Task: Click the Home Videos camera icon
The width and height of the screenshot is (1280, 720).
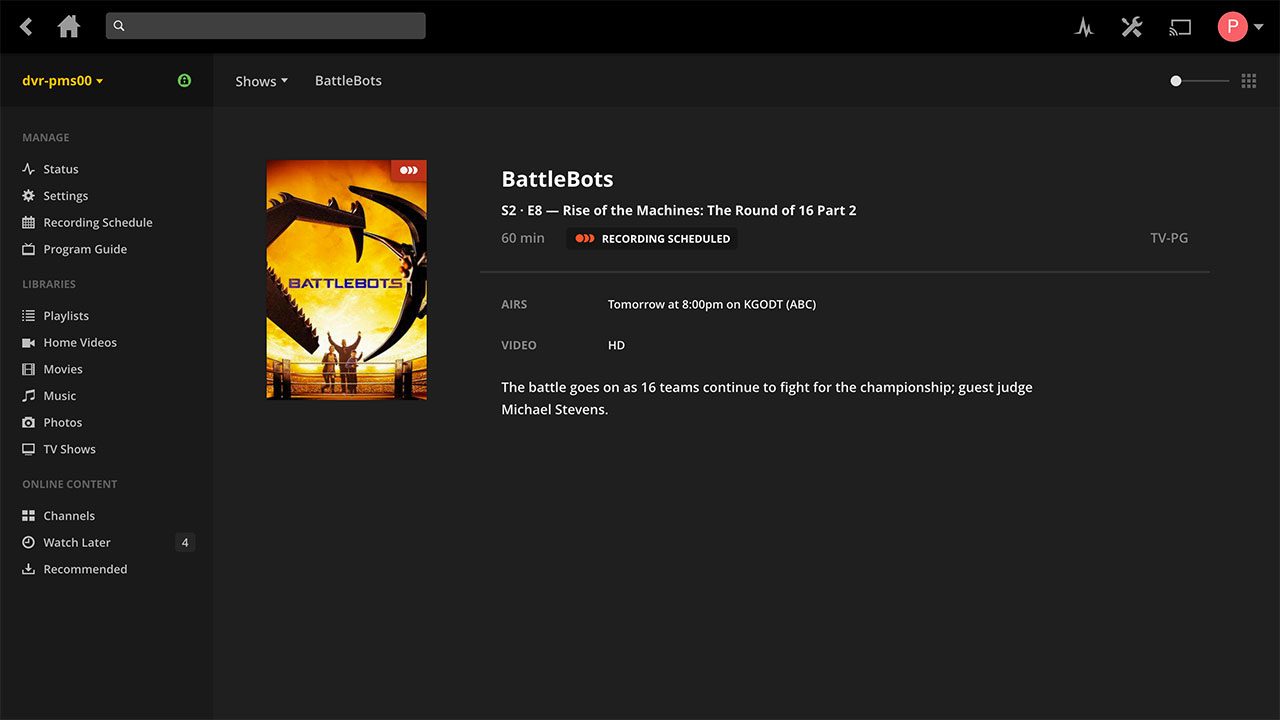Action: [29, 343]
